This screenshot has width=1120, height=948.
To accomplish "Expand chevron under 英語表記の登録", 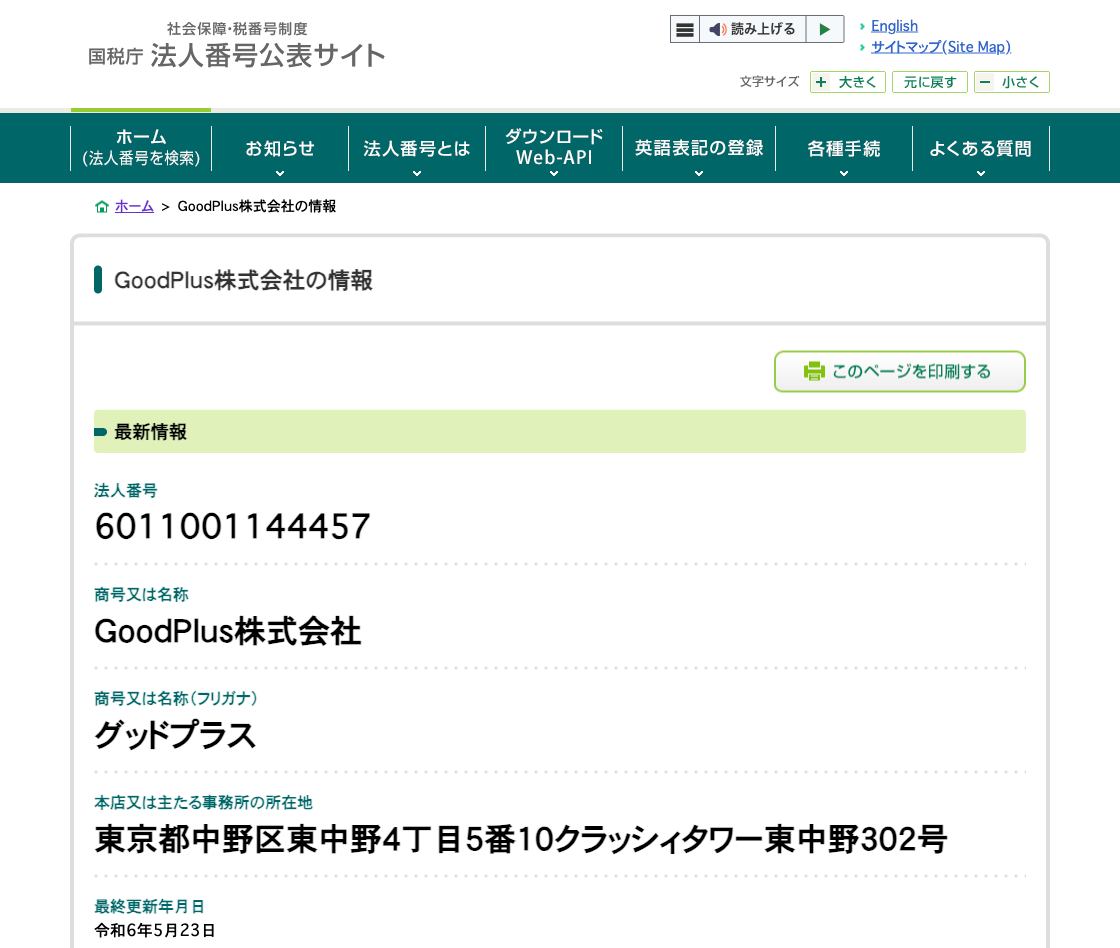I will (x=699, y=174).
